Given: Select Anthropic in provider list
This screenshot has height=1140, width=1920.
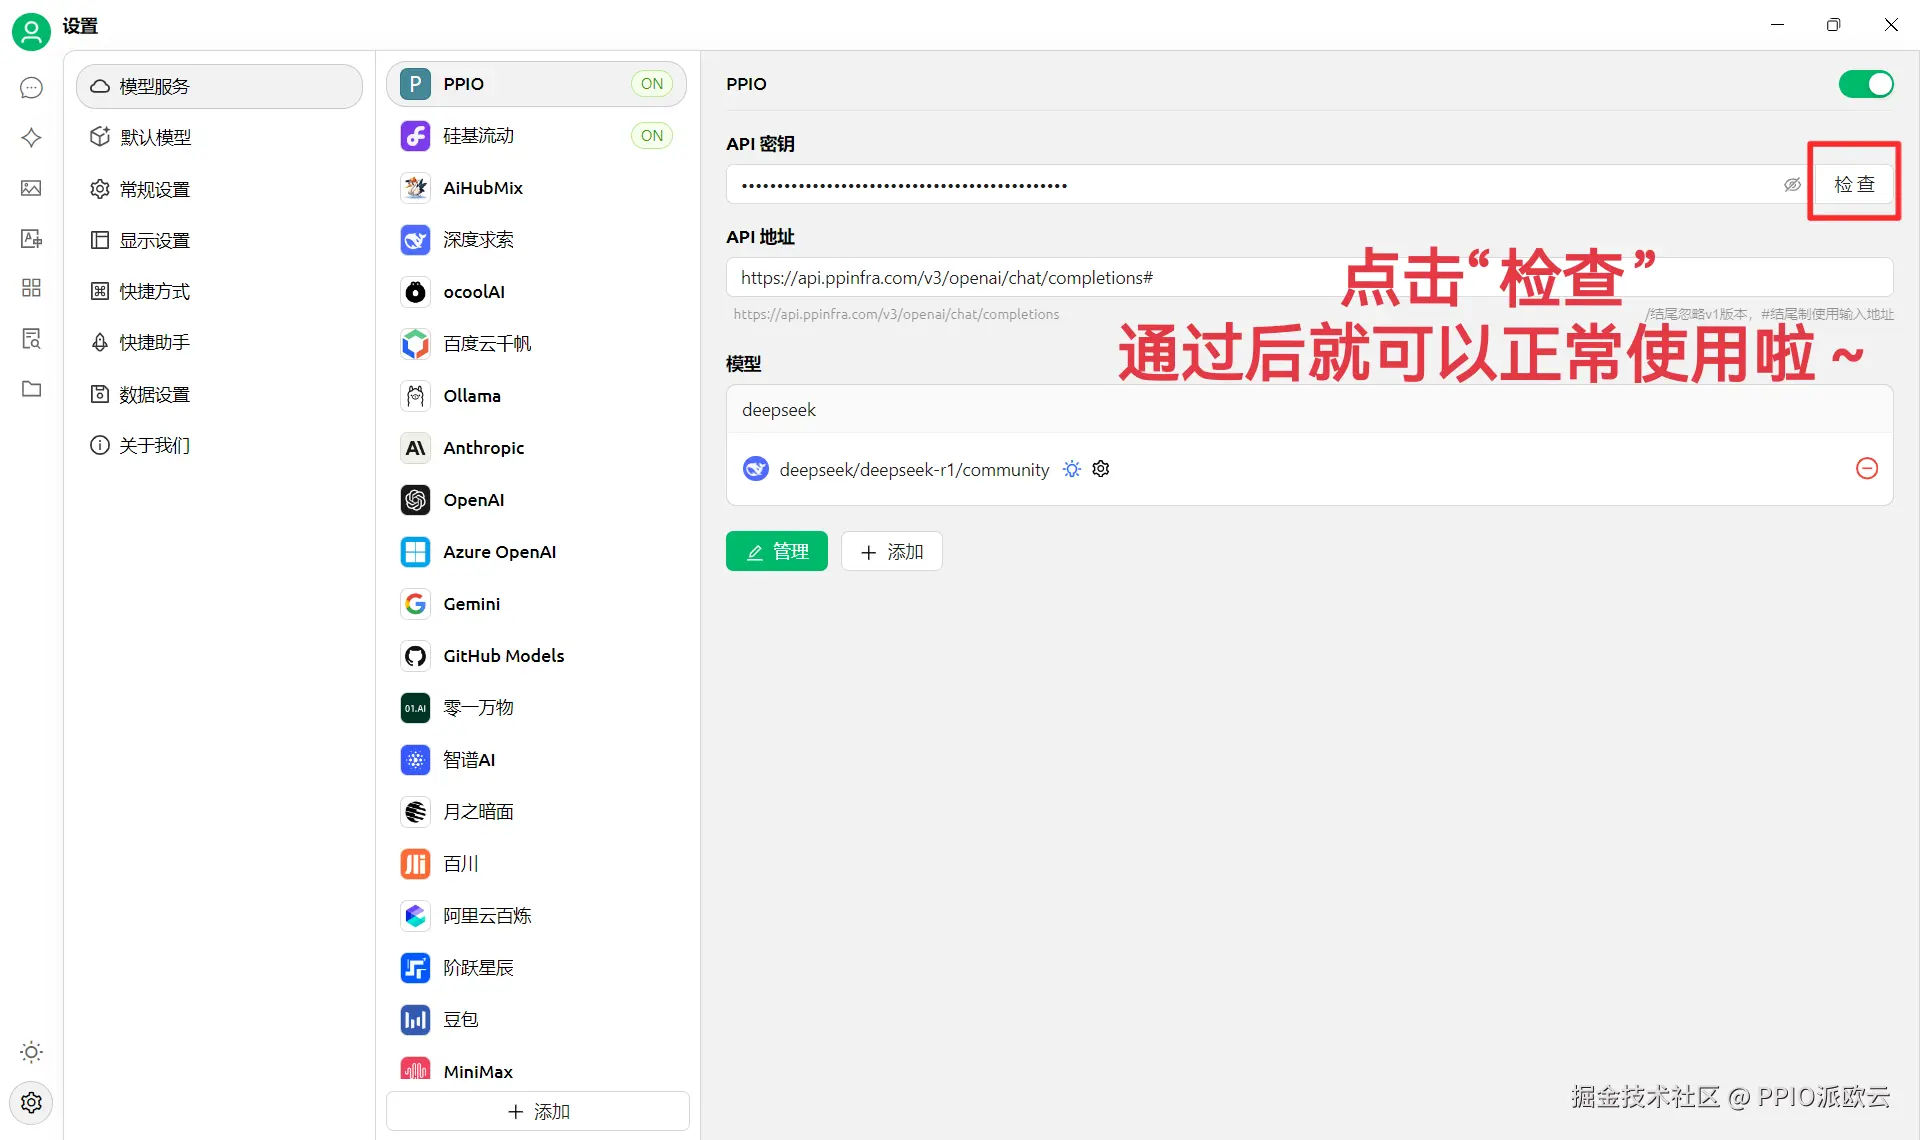Looking at the screenshot, I should (x=483, y=448).
